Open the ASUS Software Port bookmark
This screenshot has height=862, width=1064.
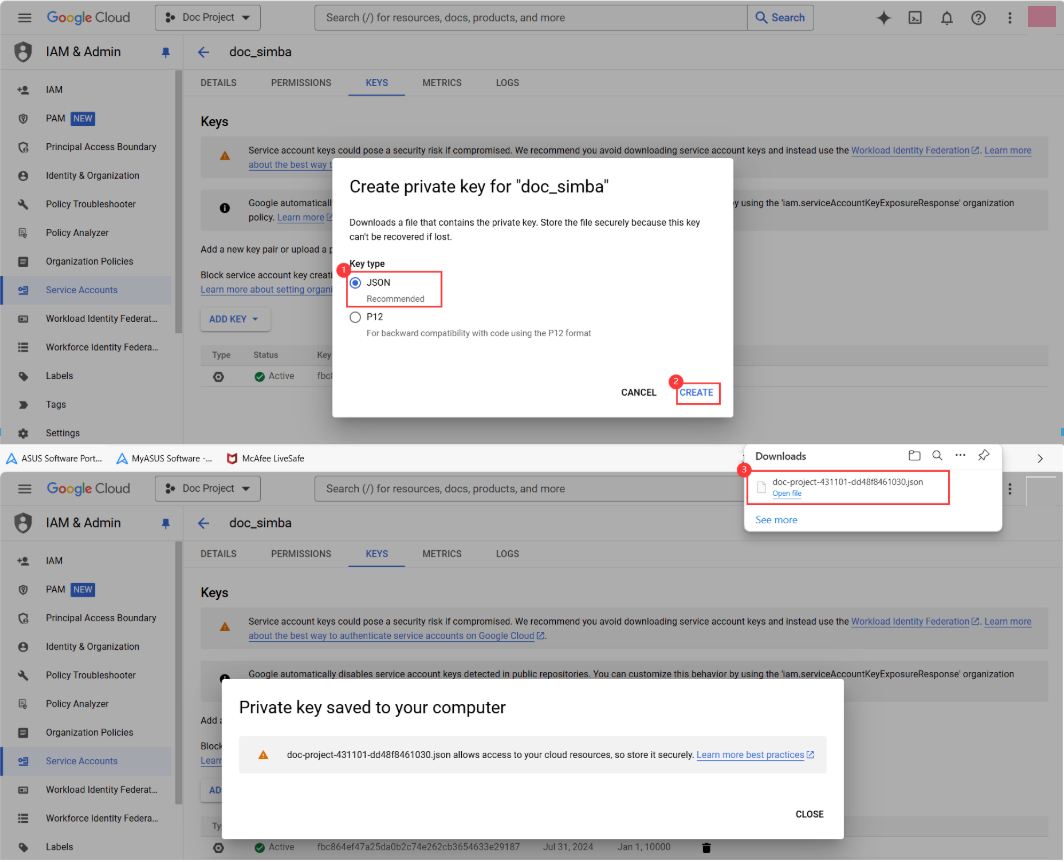pyautogui.click(x=54, y=459)
